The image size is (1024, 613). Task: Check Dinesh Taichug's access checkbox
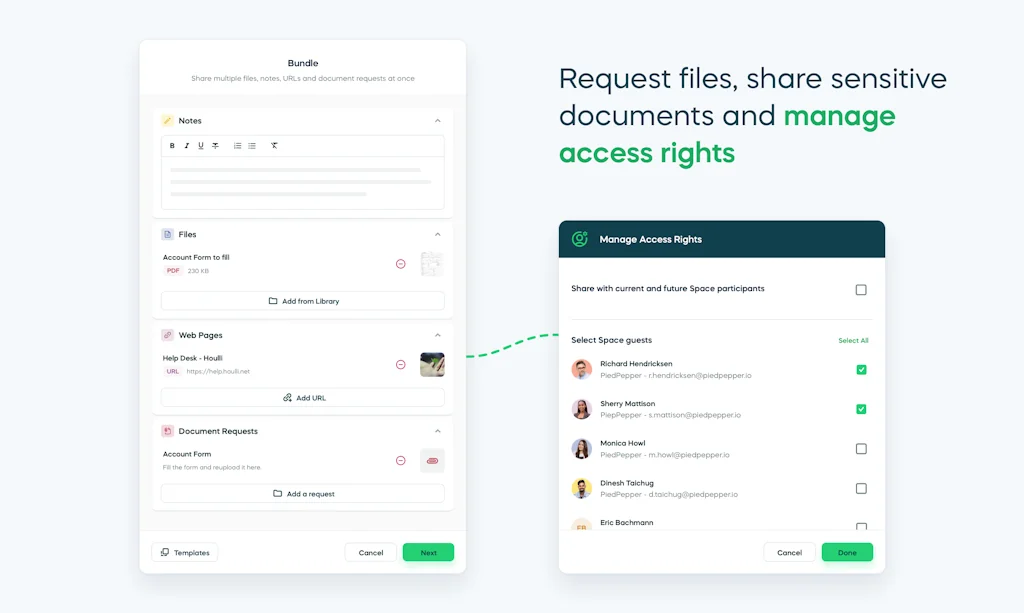point(861,488)
